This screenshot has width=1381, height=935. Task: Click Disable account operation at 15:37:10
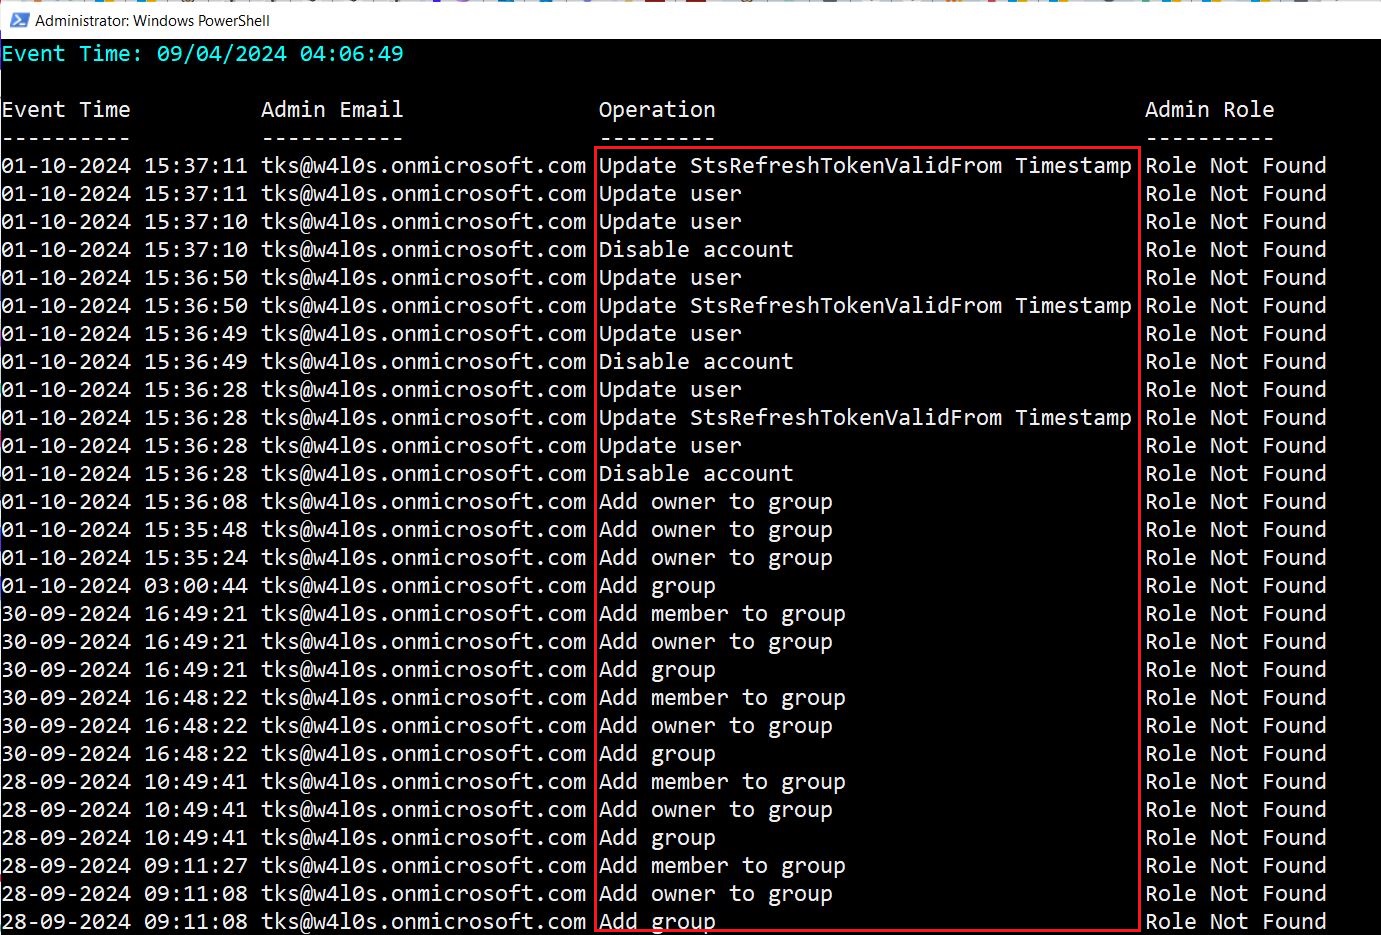coord(695,250)
